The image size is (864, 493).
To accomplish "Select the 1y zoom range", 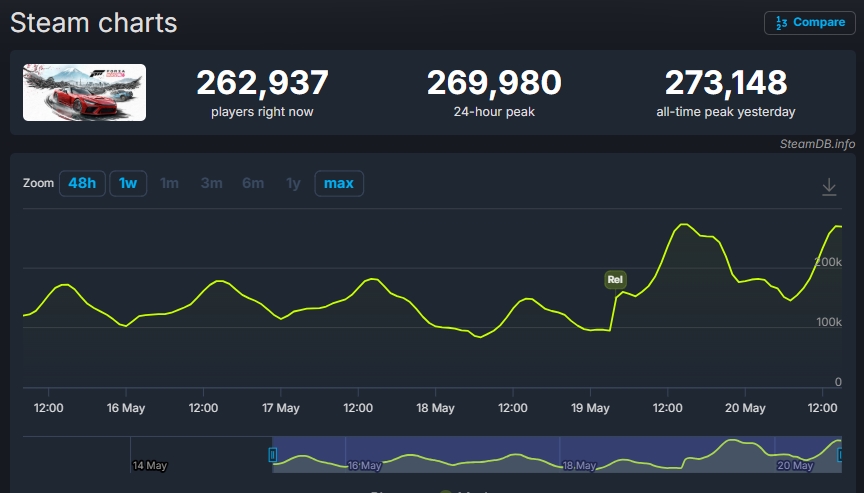I will [293, 183].
